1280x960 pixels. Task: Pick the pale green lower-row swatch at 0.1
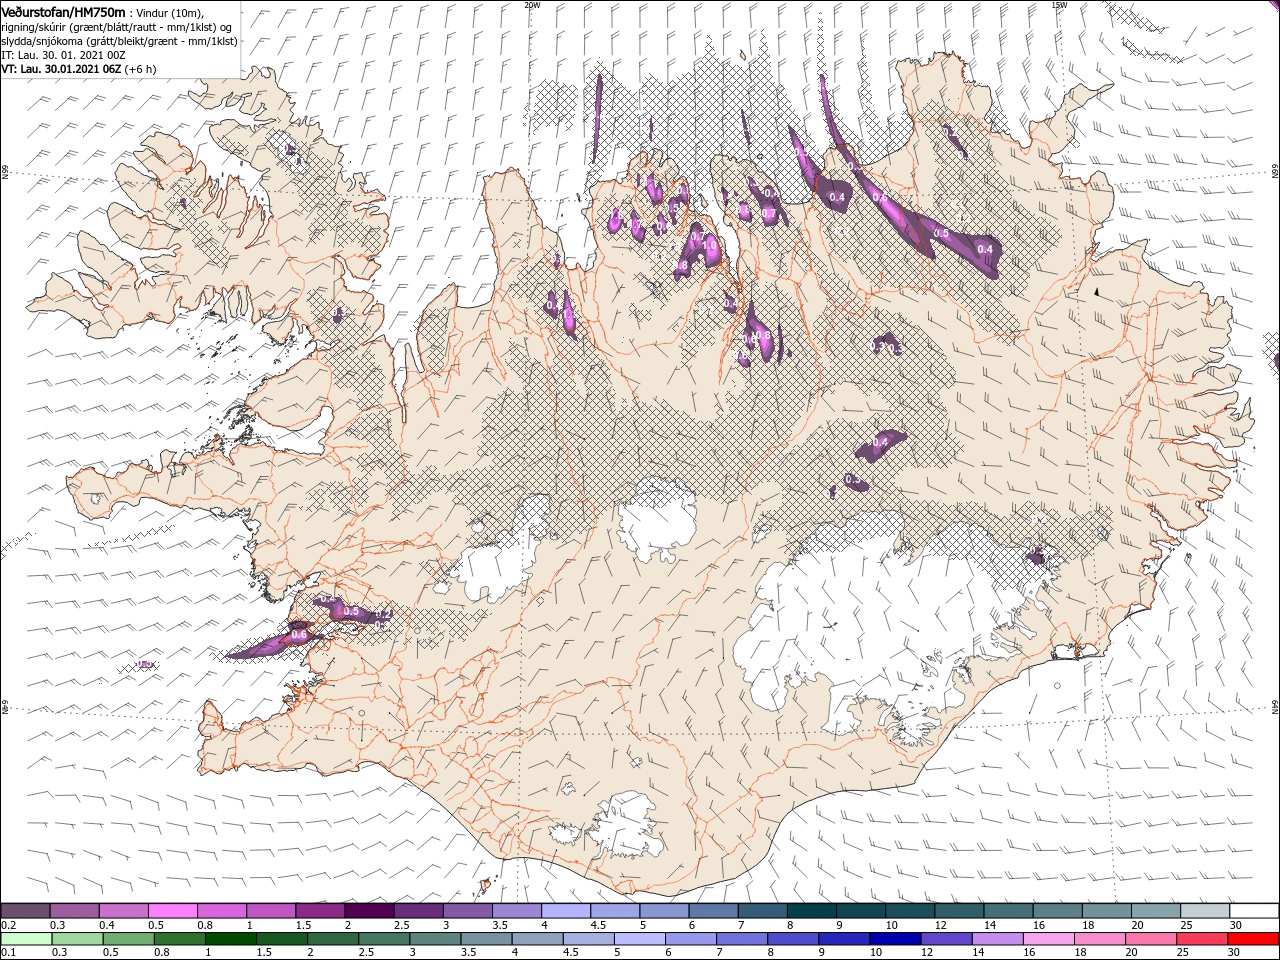[x=26, y=939]
